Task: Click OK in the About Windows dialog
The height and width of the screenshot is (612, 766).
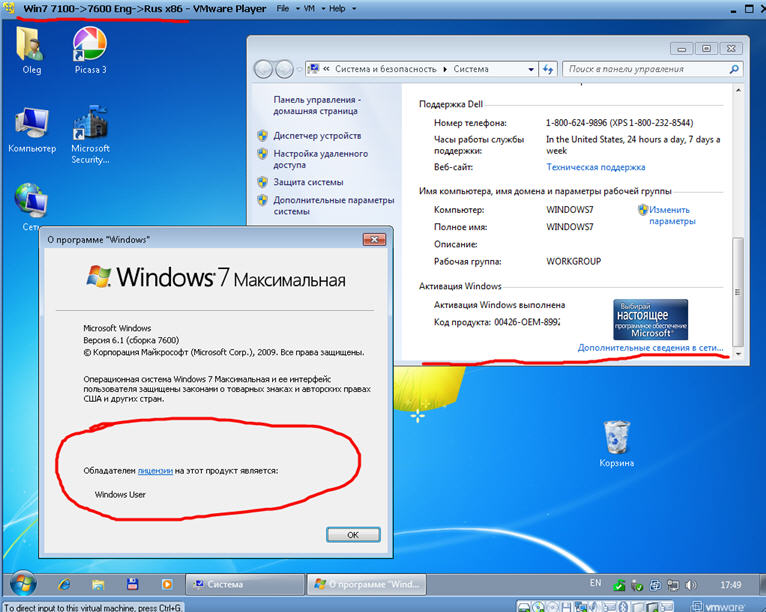Action: (x=353, y=535)
